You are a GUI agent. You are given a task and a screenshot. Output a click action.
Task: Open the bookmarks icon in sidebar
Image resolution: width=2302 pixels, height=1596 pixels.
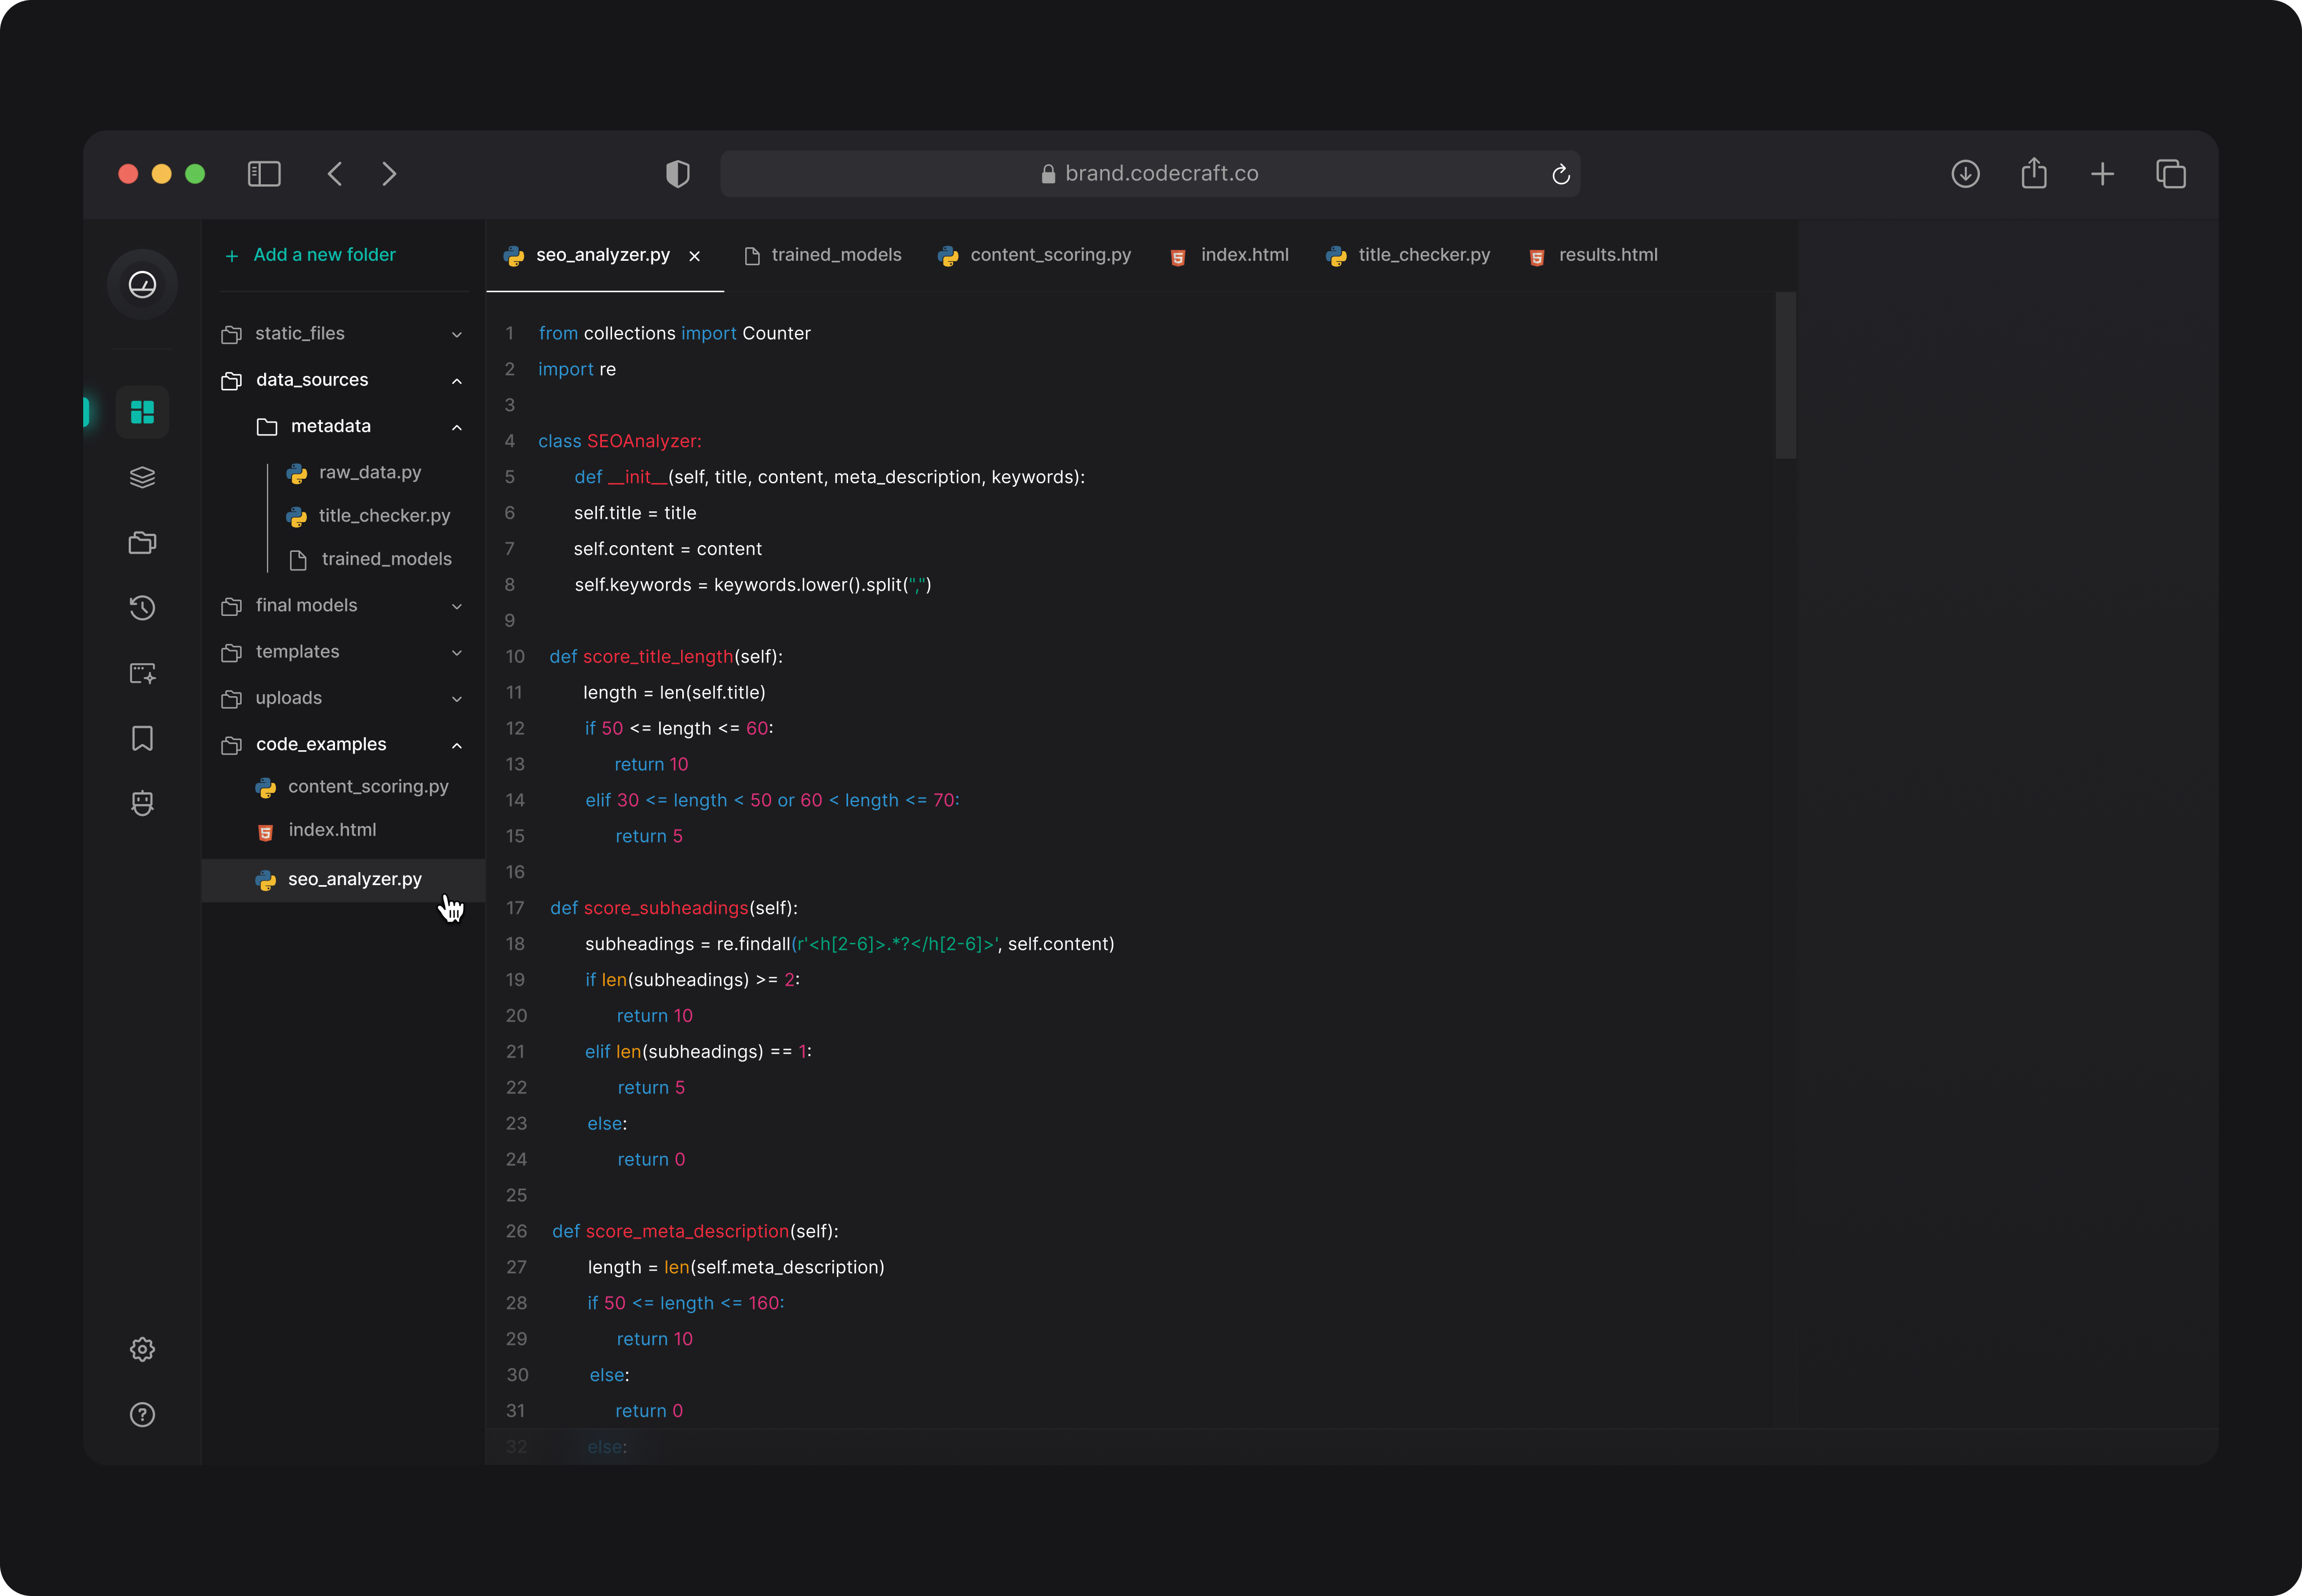click(142, 738)
